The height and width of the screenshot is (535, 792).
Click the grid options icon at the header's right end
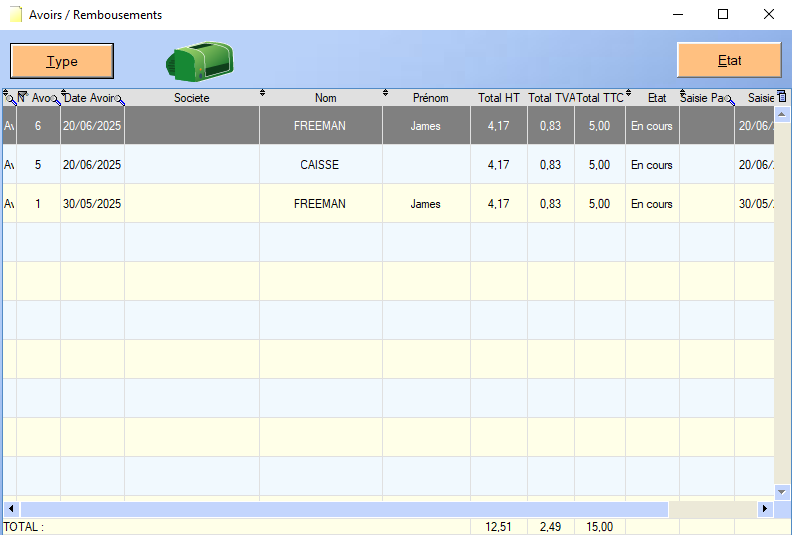782,97
